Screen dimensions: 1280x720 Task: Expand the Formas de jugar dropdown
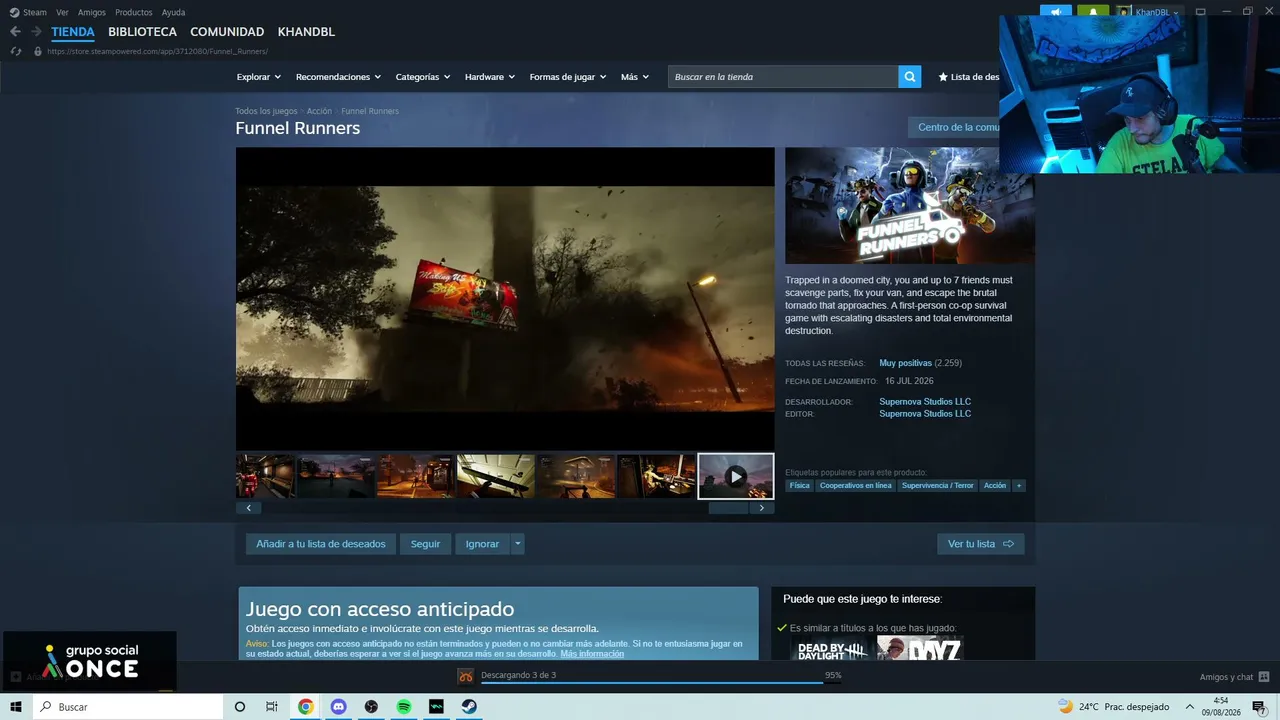tap(568, 77)
